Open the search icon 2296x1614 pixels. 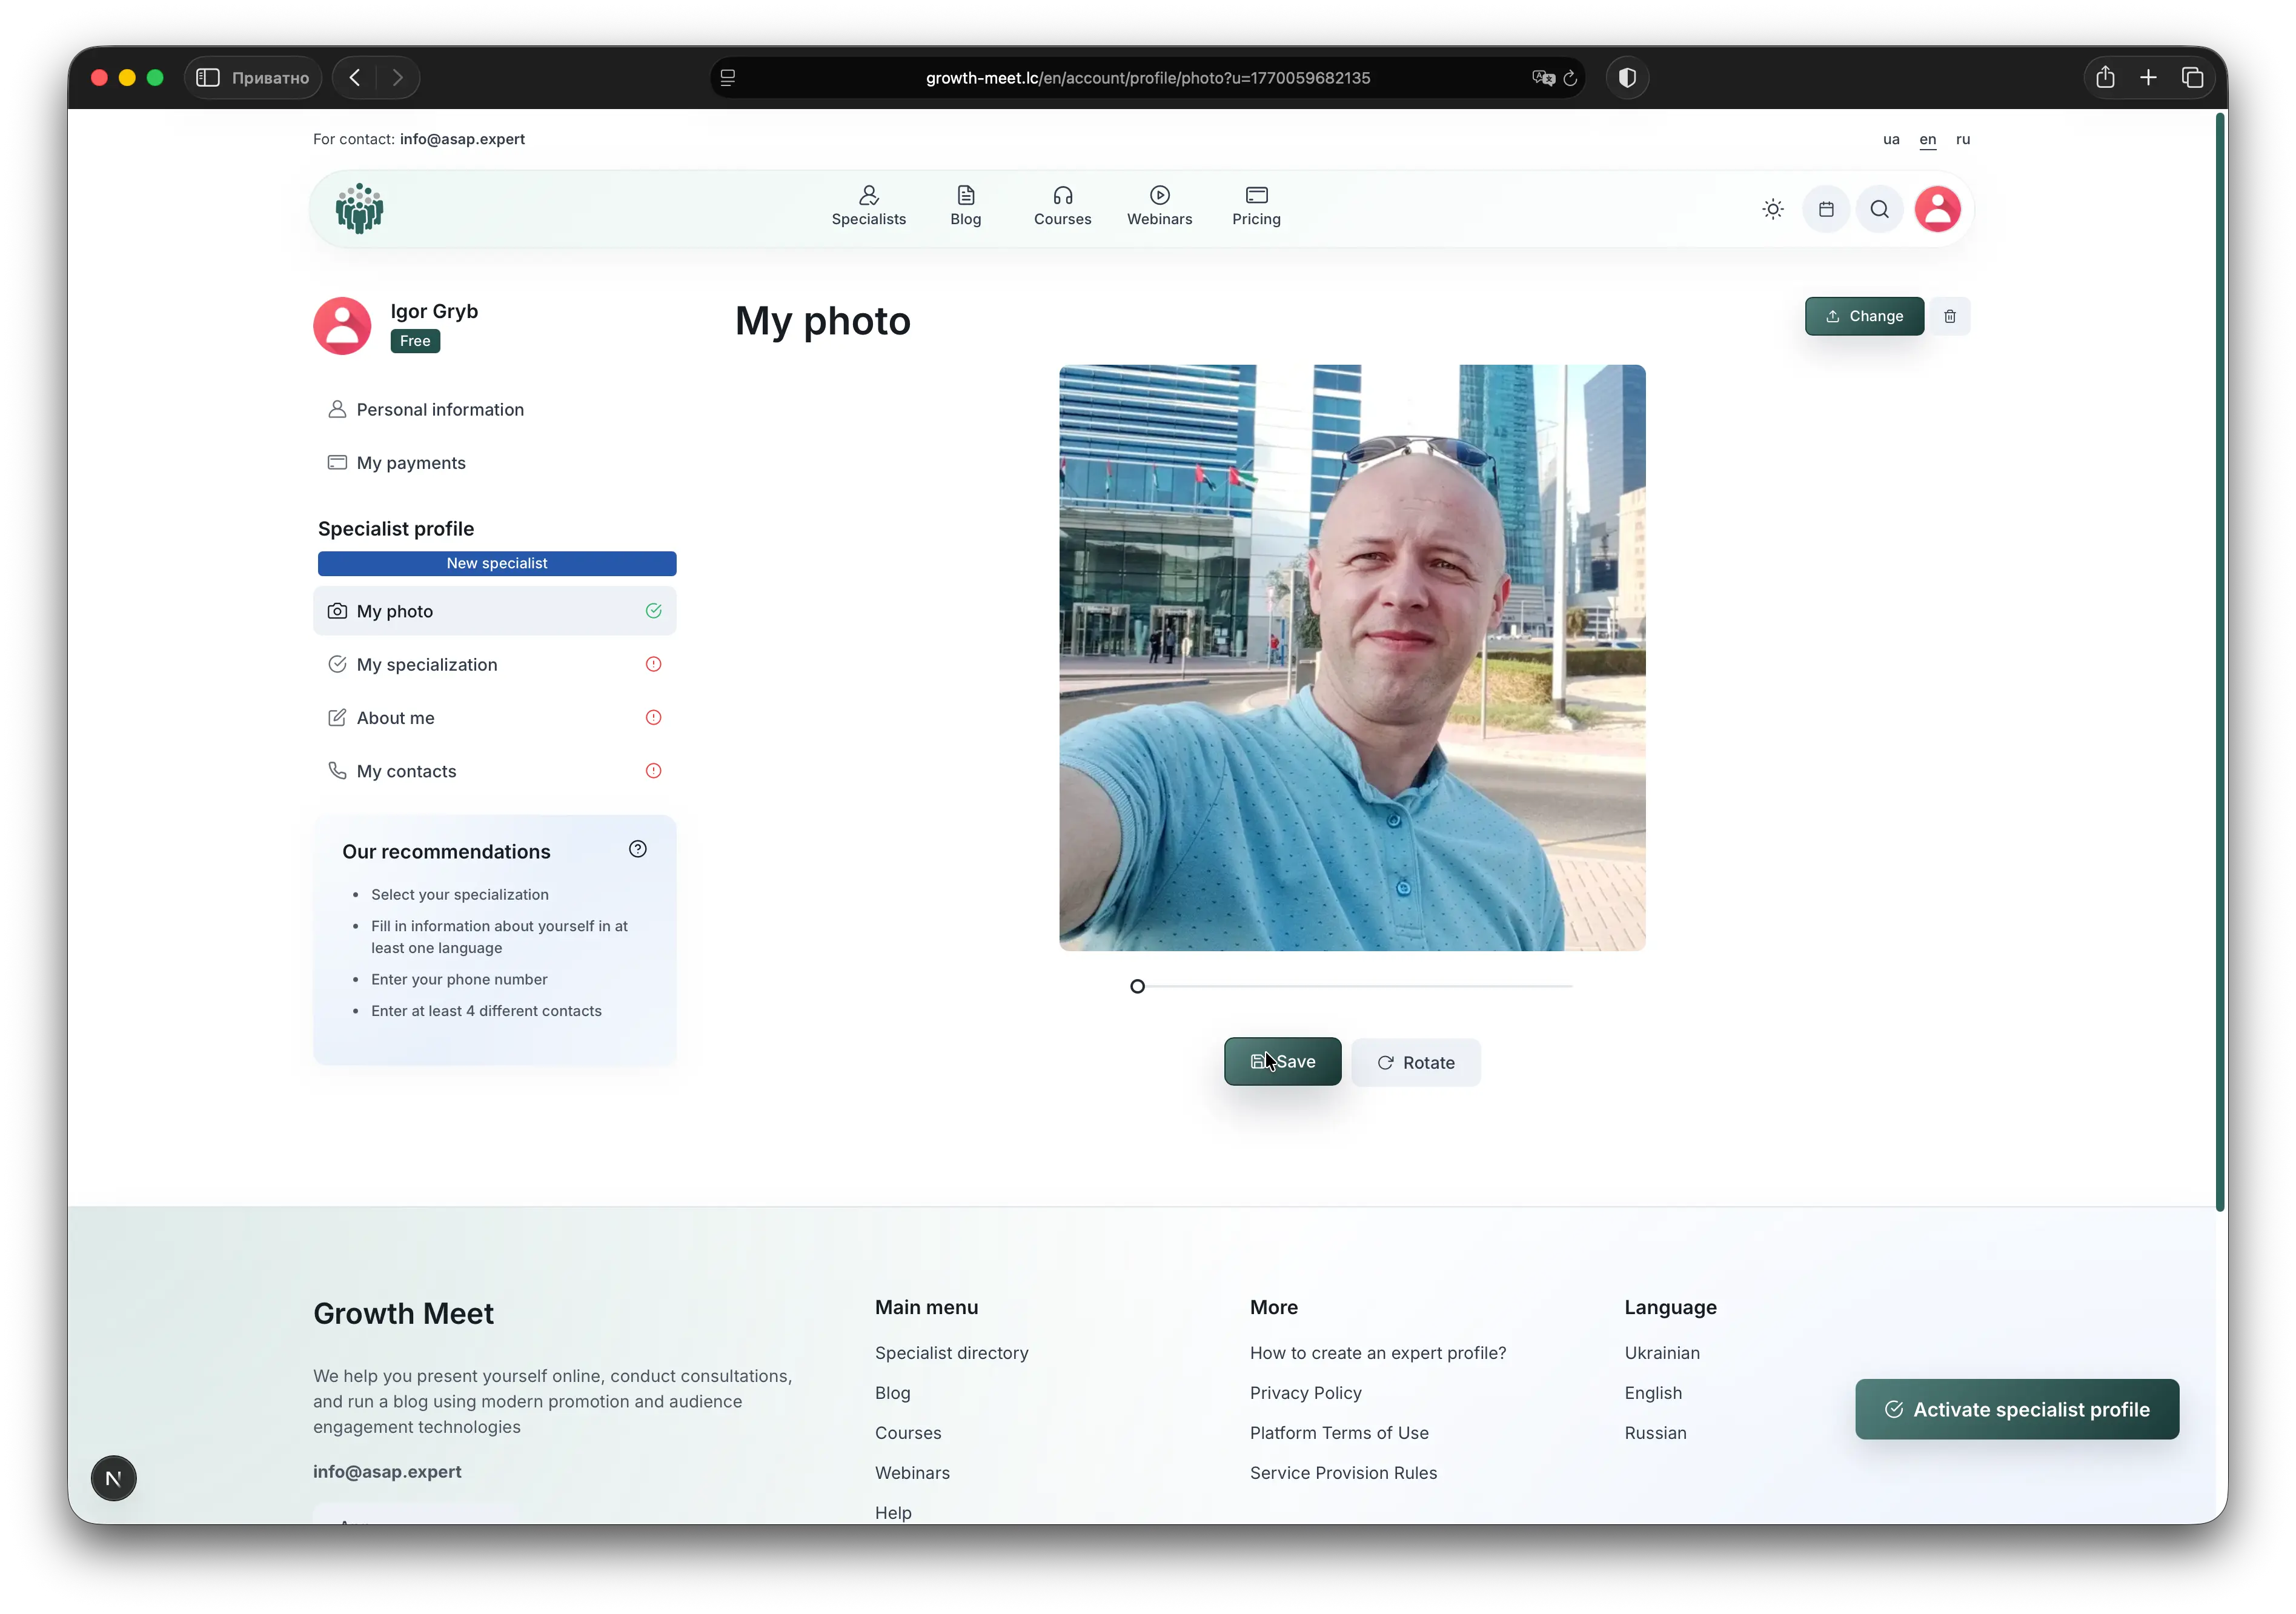tap(1879, 209)
